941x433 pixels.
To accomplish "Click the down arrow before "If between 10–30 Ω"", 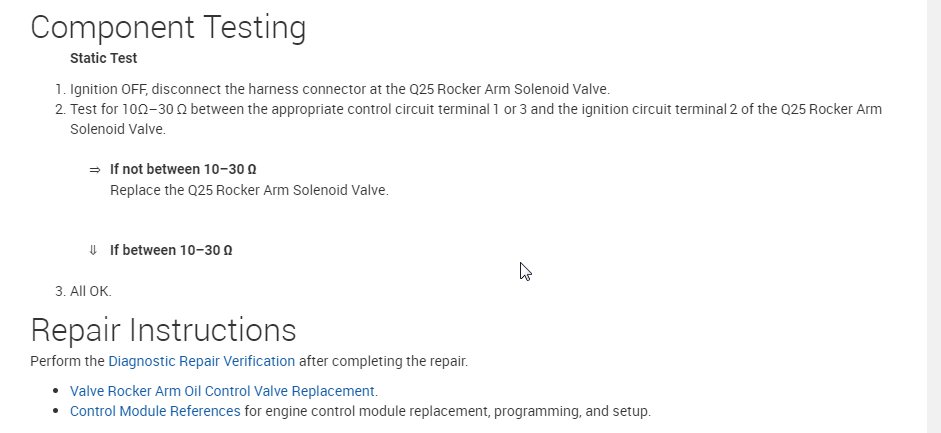I will (x=93, y=250).
